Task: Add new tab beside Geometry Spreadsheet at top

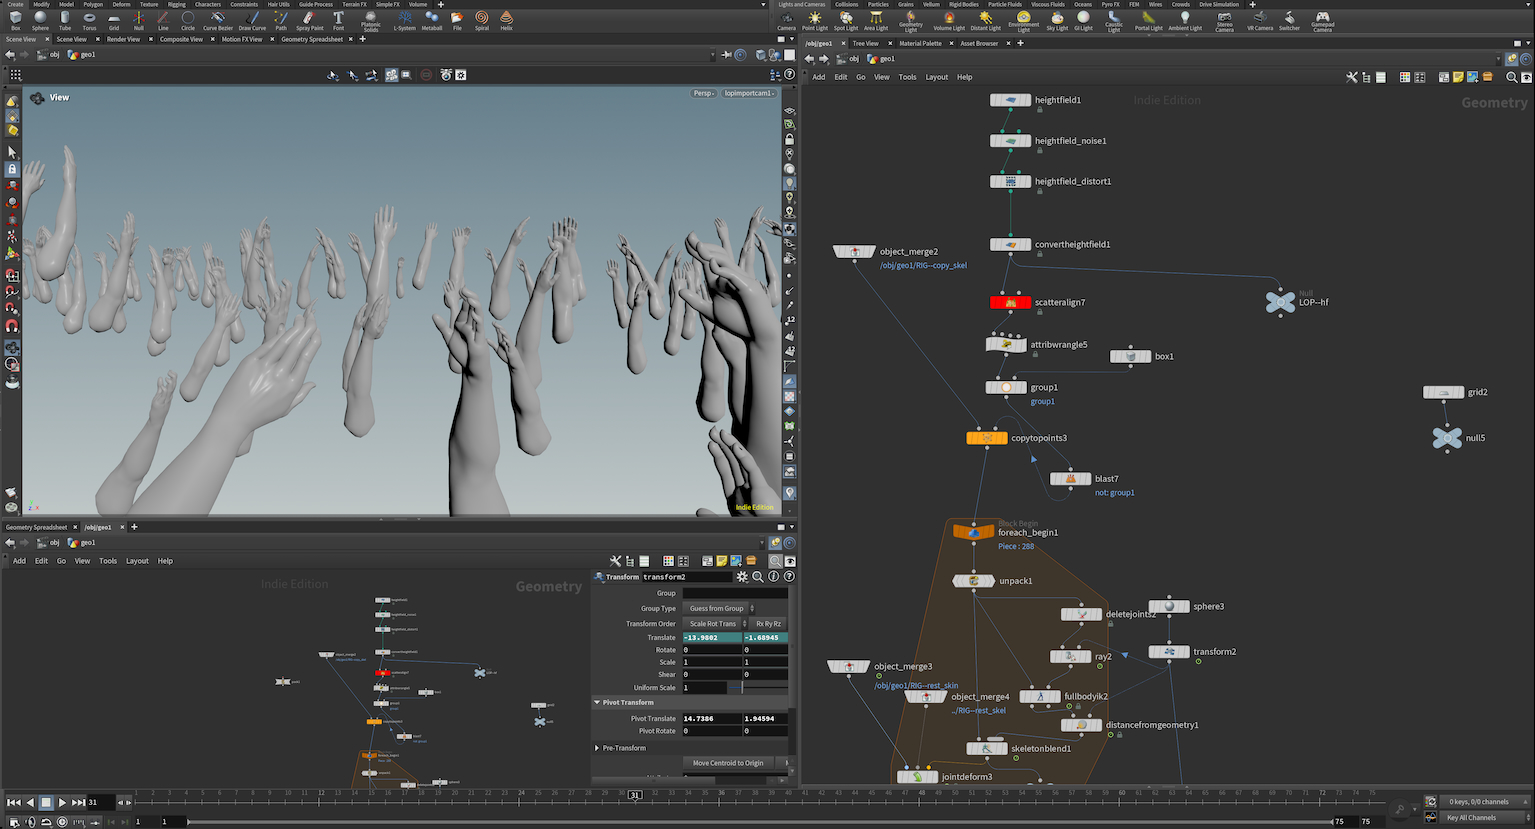Action: click(362, 39)
